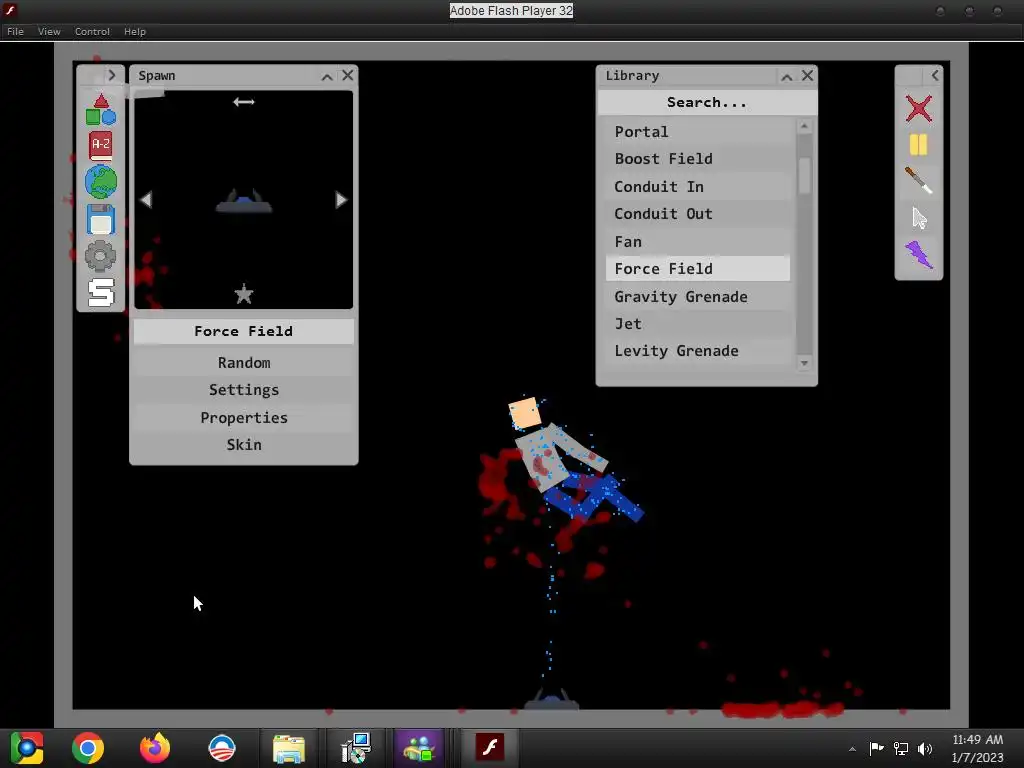Open the shapes spawn category icon

101,109
